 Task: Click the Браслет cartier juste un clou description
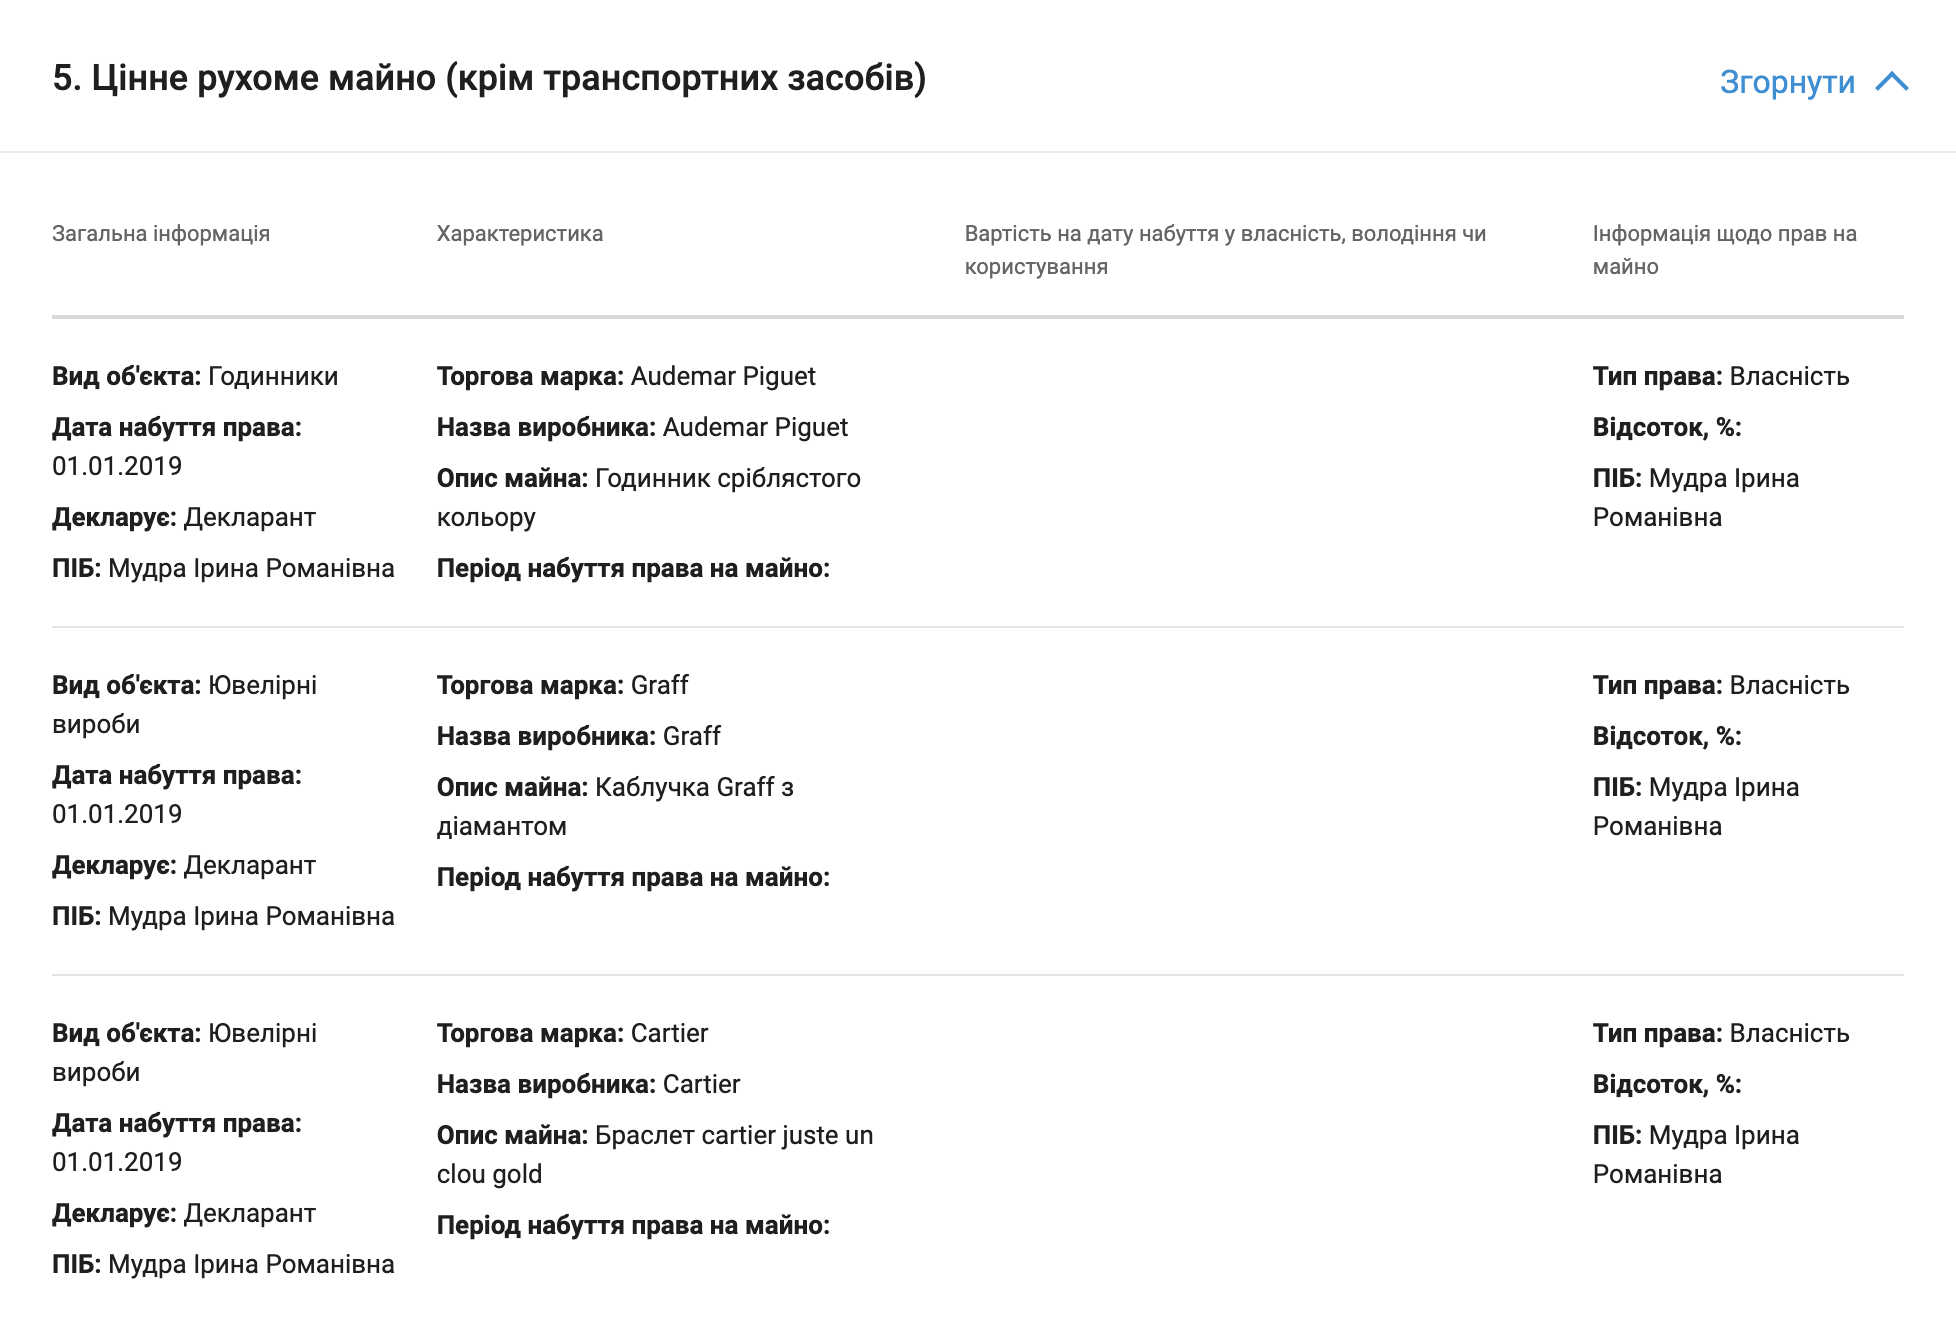pyautogui.click(x=655, y=1154)
